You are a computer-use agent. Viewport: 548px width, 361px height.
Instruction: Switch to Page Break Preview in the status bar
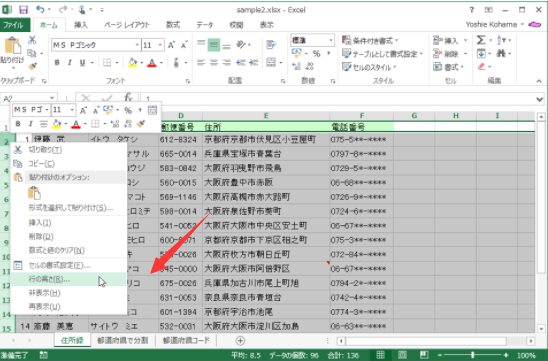click(x=424, y=355)
